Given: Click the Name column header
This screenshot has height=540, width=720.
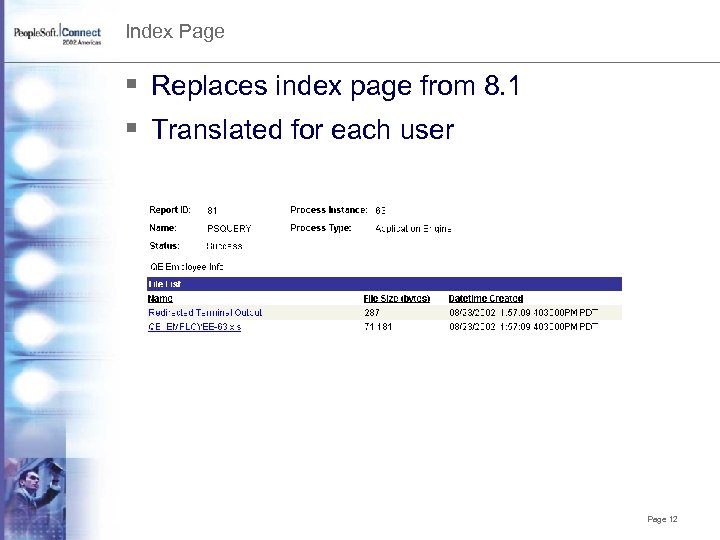Looking at the screenshot, I should click(x=160, y=298).
